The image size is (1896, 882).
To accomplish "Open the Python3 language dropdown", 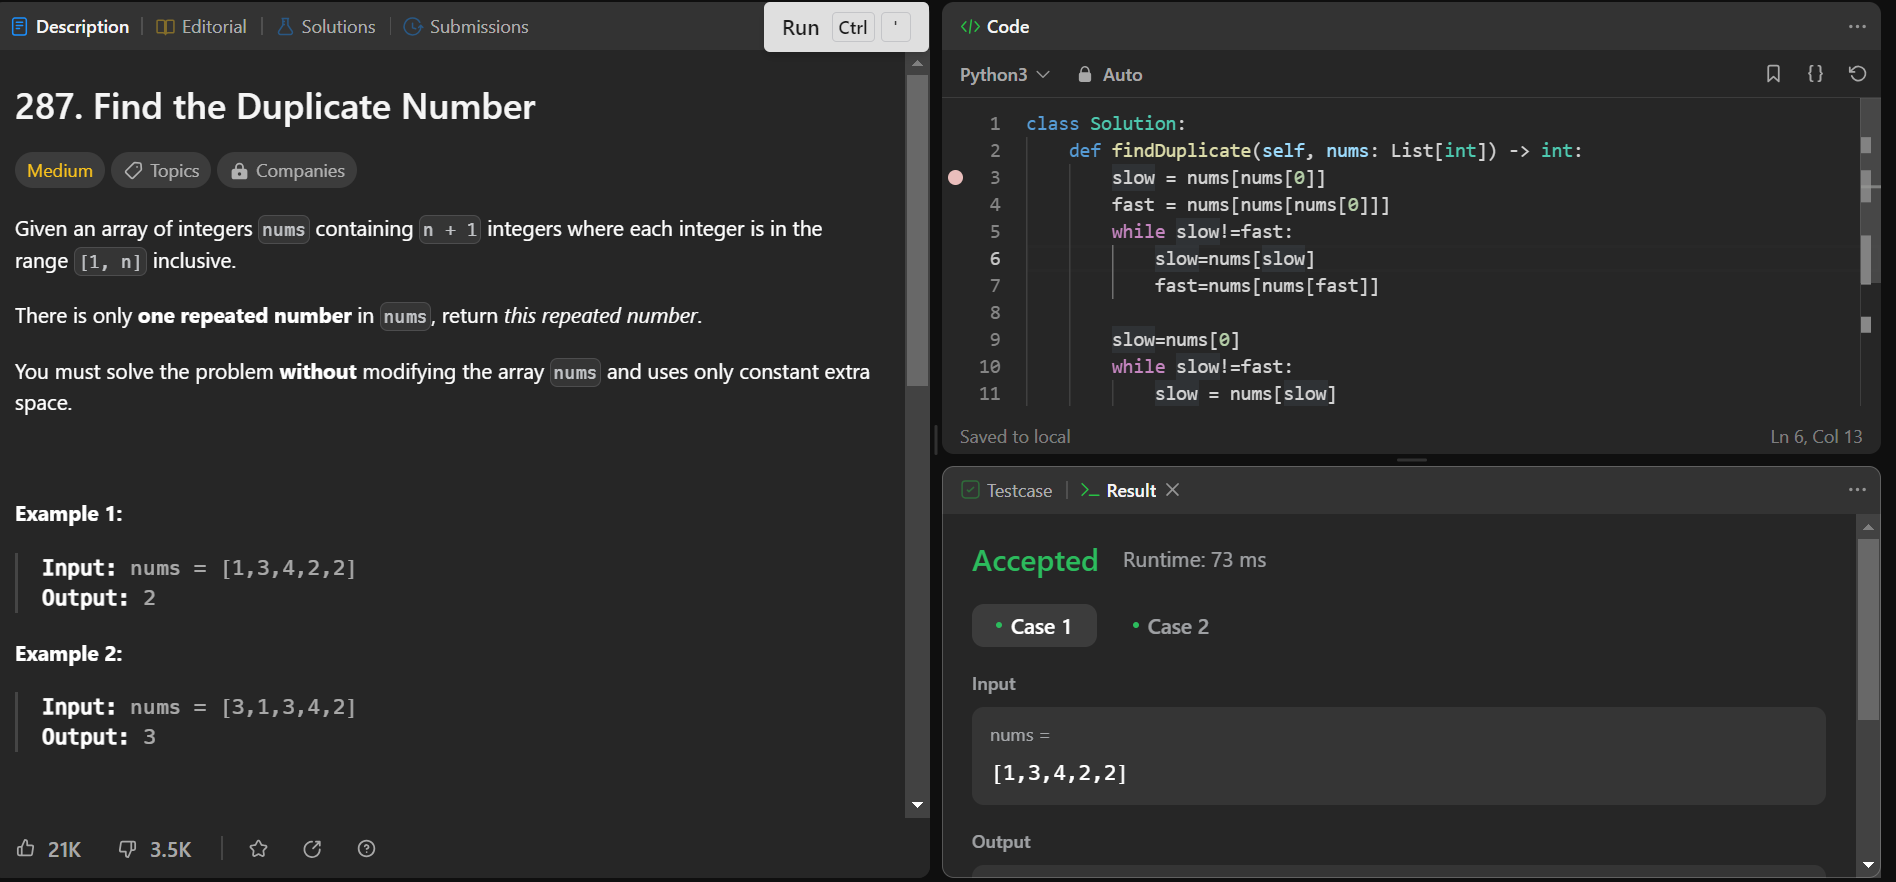I will click(1004, 75).
